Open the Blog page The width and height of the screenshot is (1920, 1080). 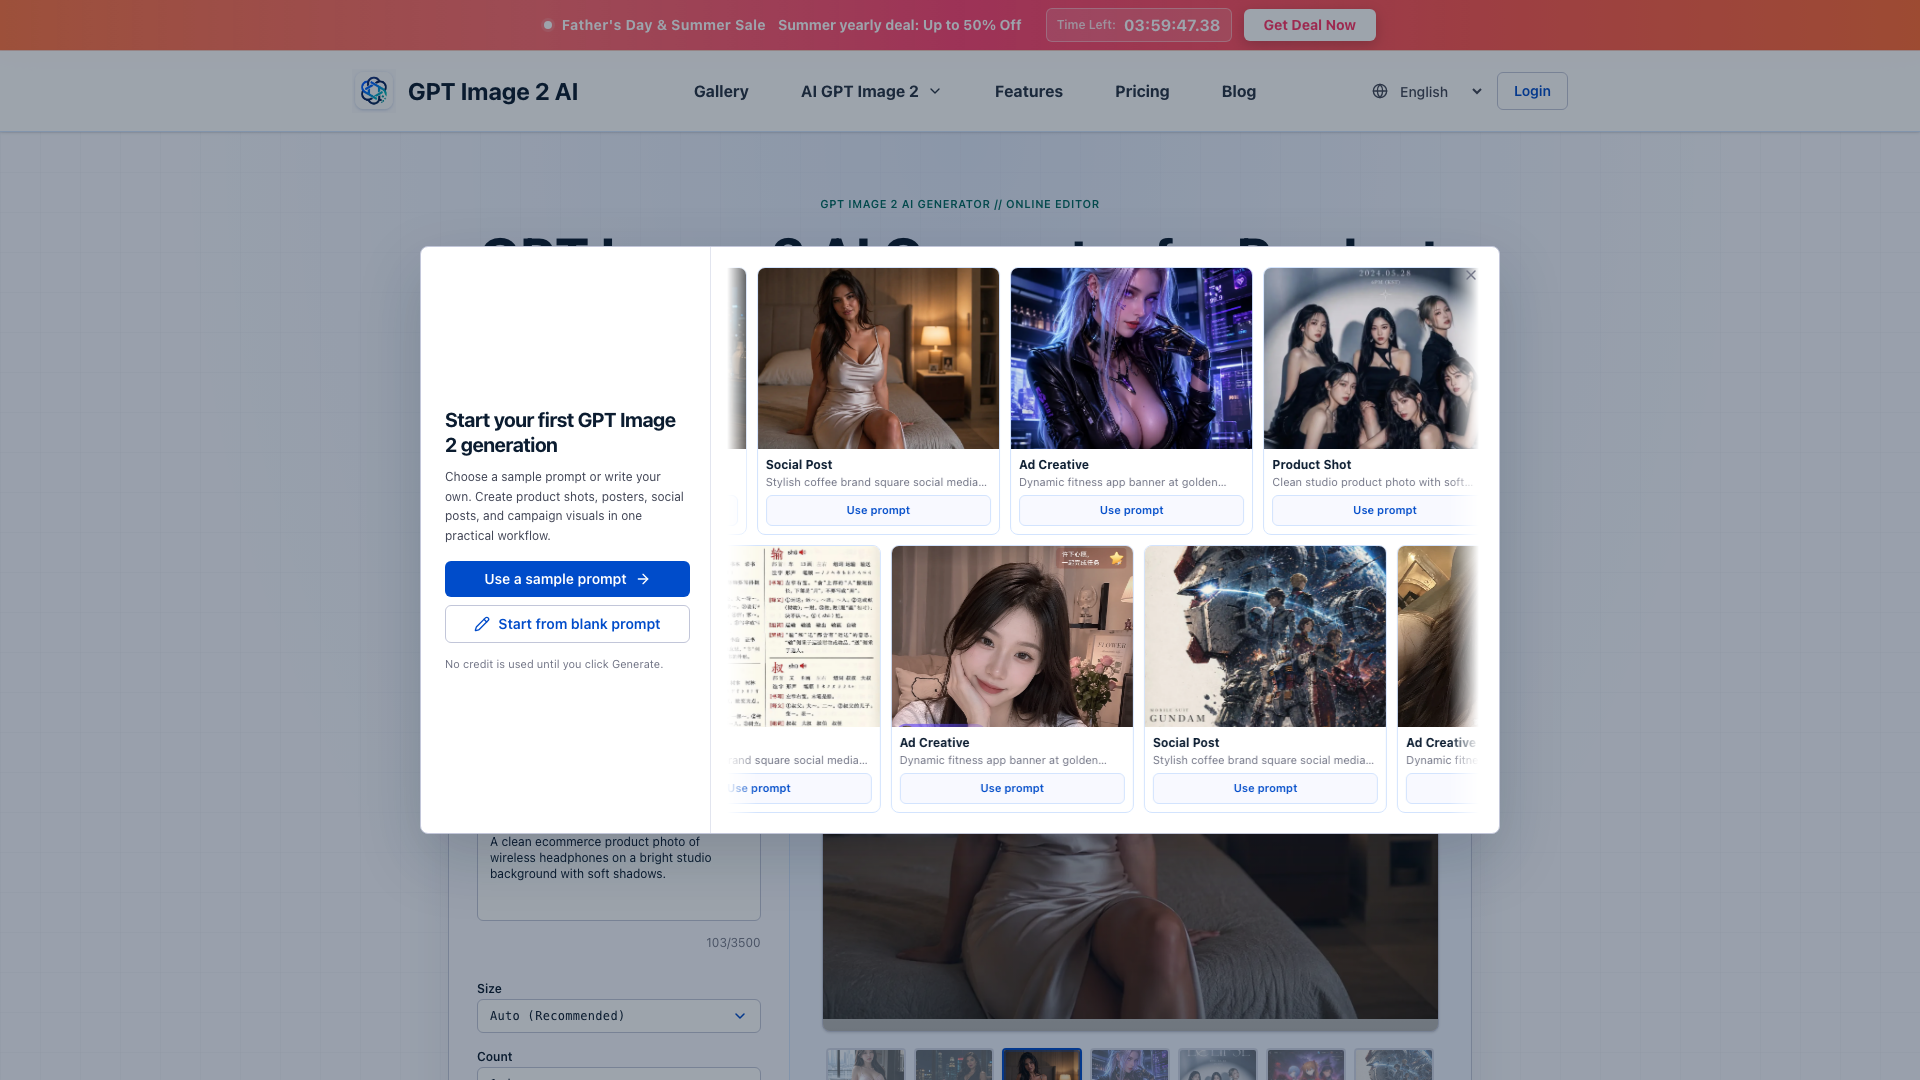pyautogui.click(x=1239, y=91)
